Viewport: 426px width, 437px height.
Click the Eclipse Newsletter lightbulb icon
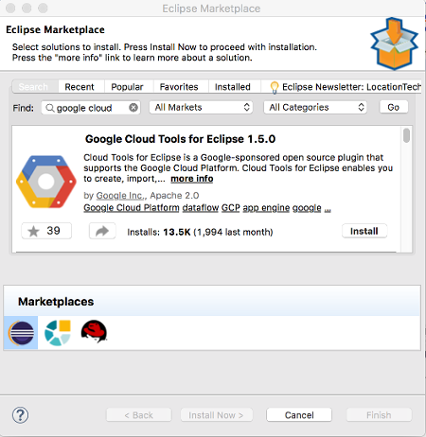point(274,87)
